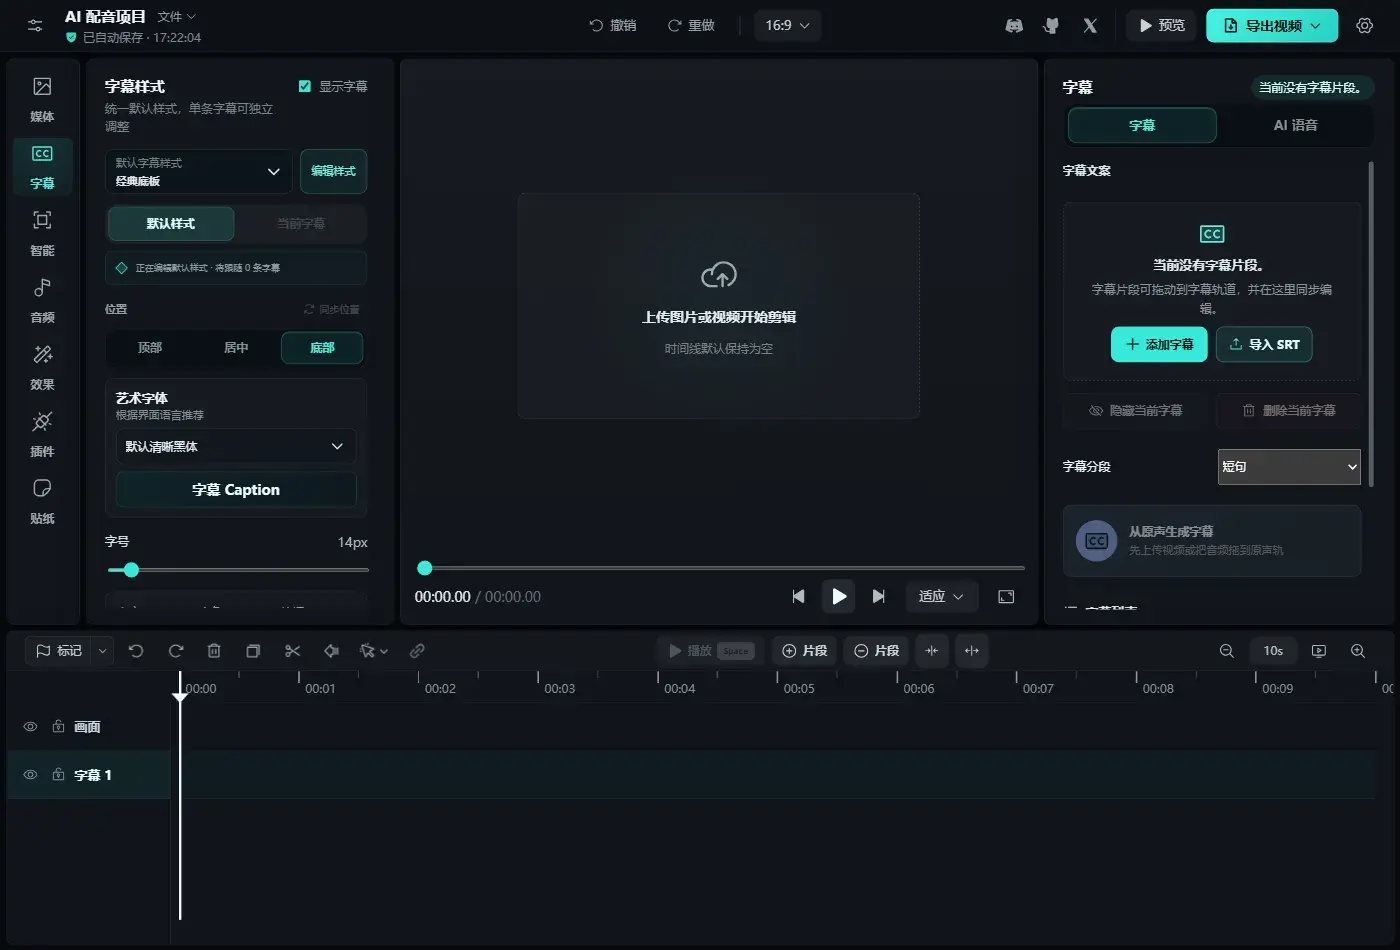Open the 默认清晰黑体 font dropdown

click(236, 447)
